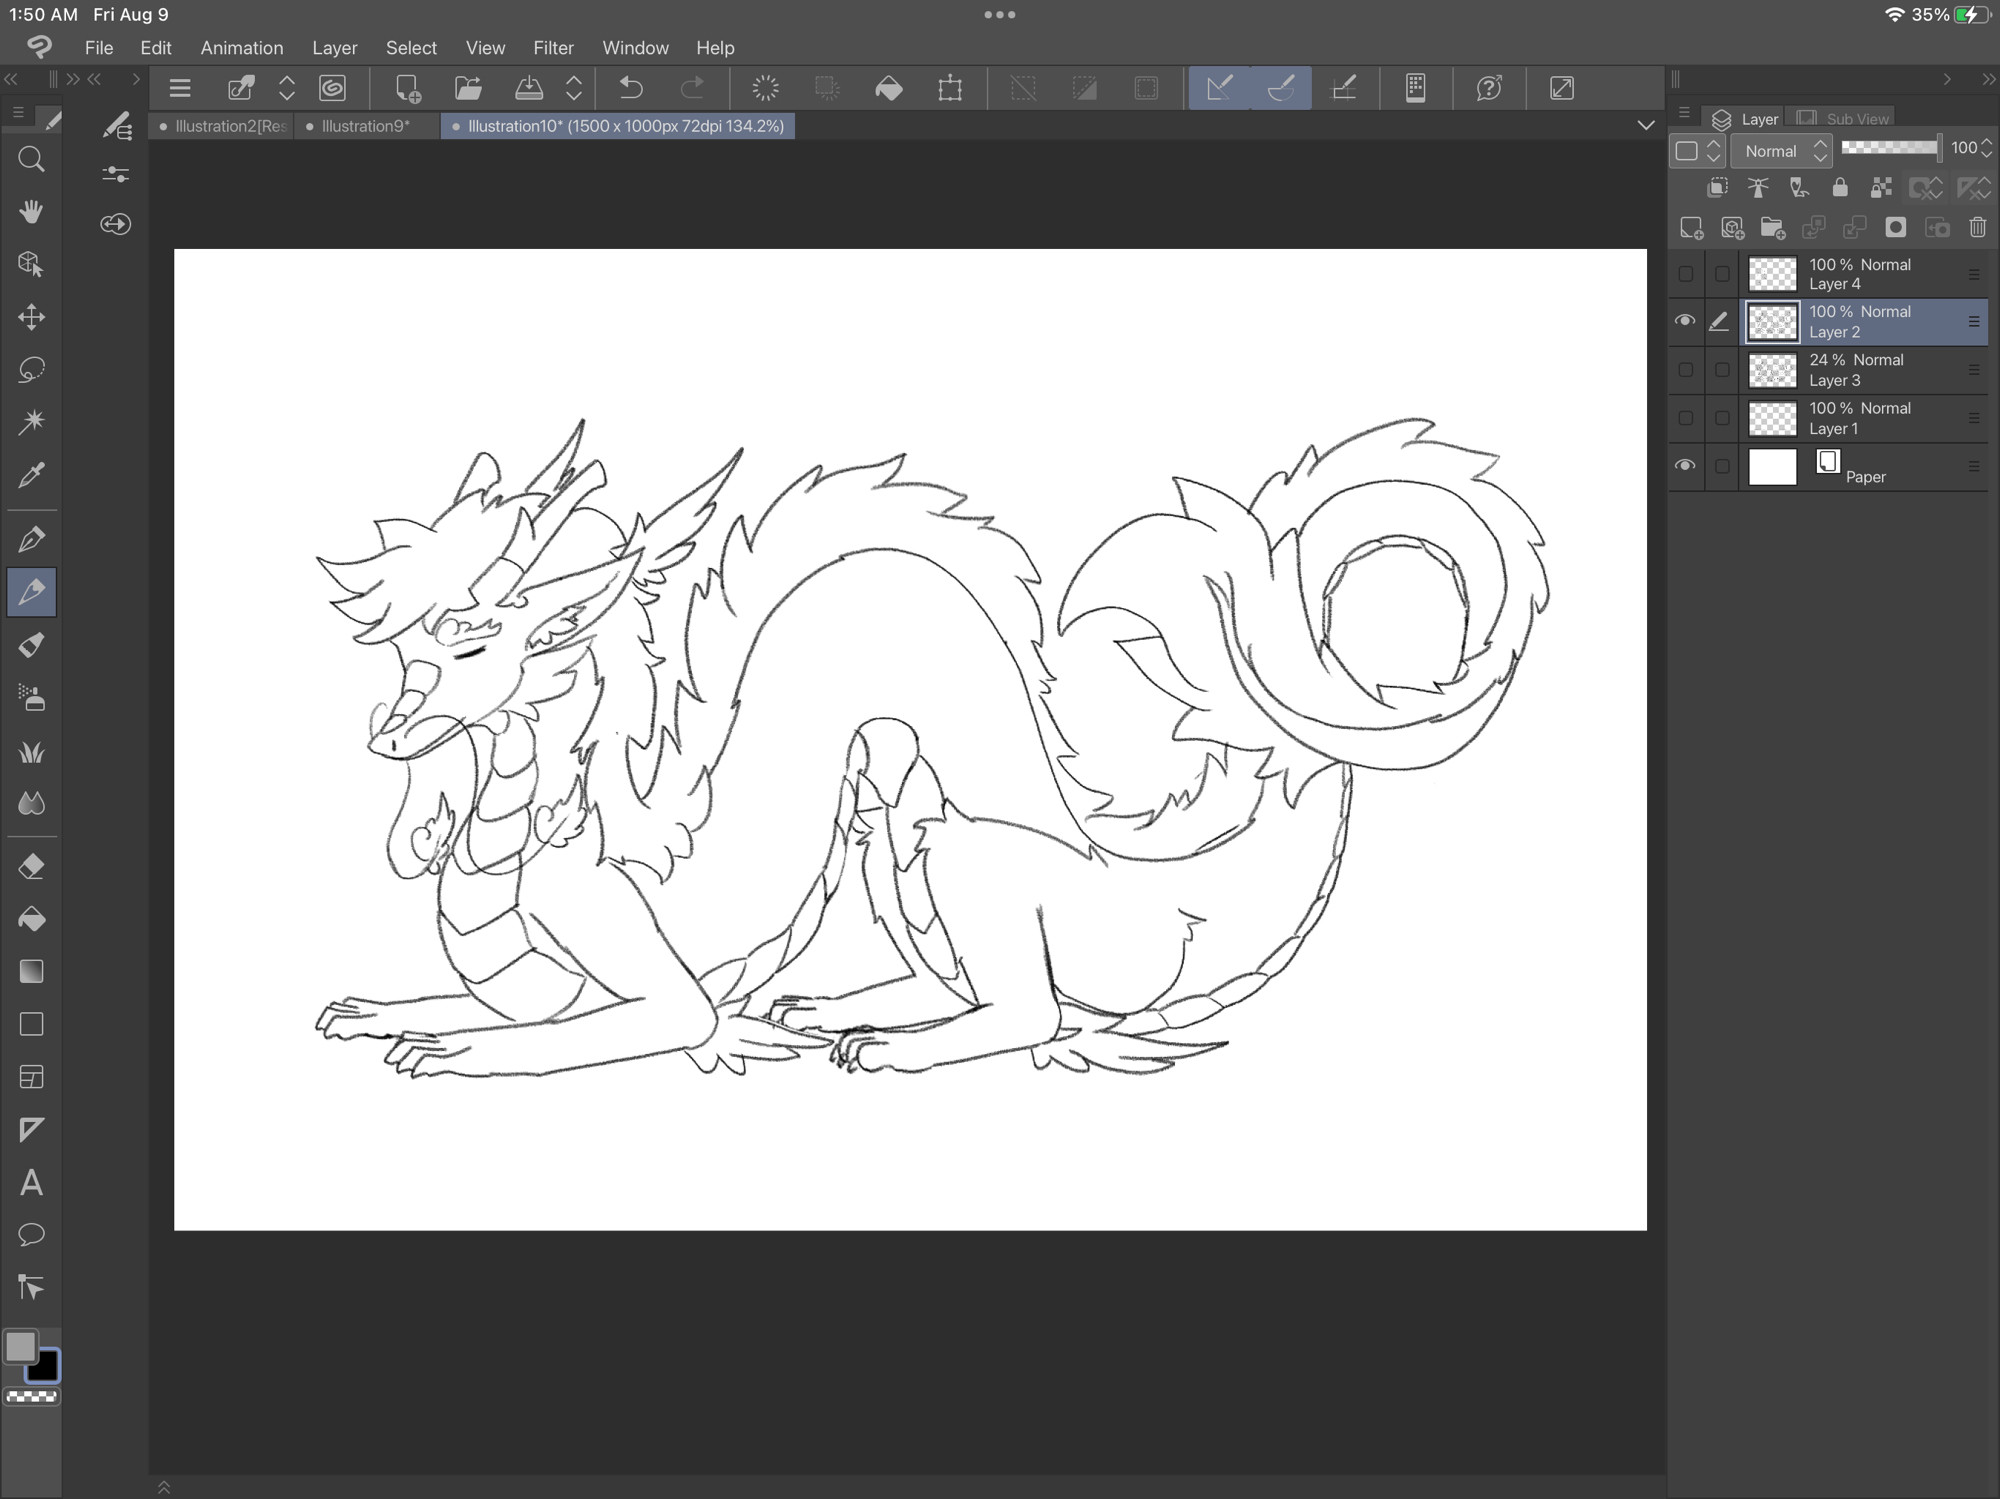Screen dimensions: 2000x1499
Task: Select the Ruler tool
Action: (x=31, y=1130)
